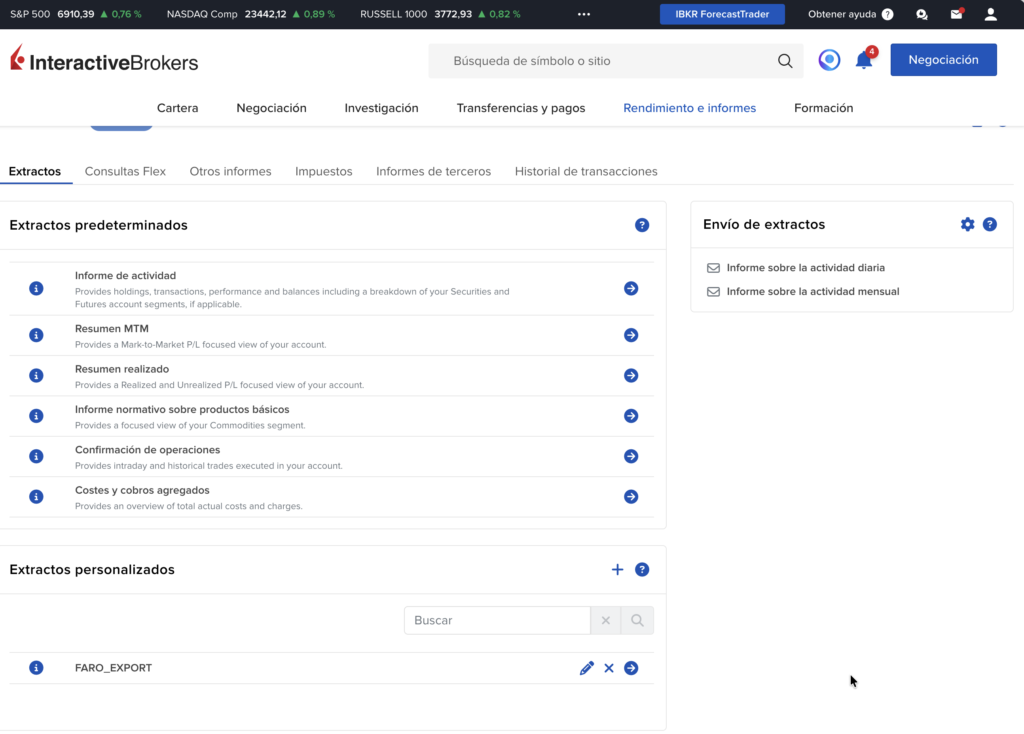Edit FARO_EXPORT with the pencil icon
The image size is (1024, 734).
pos(587,667)
